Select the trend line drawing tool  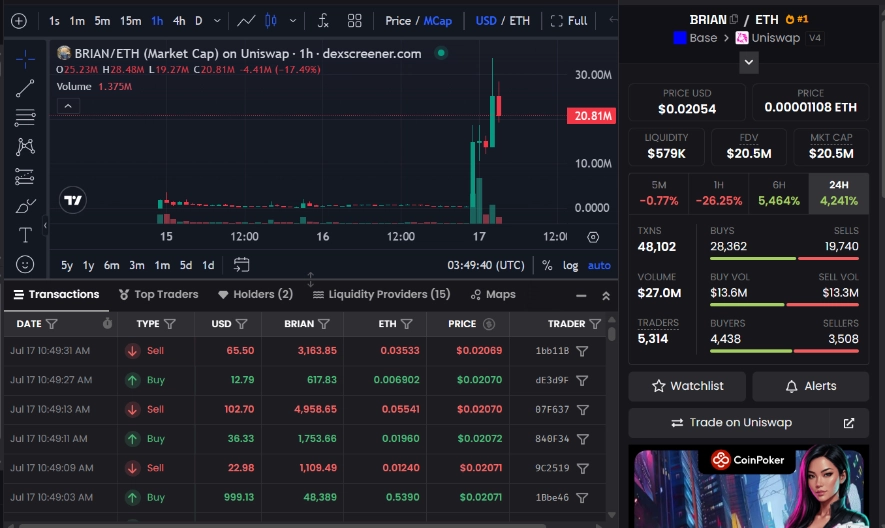25,88
